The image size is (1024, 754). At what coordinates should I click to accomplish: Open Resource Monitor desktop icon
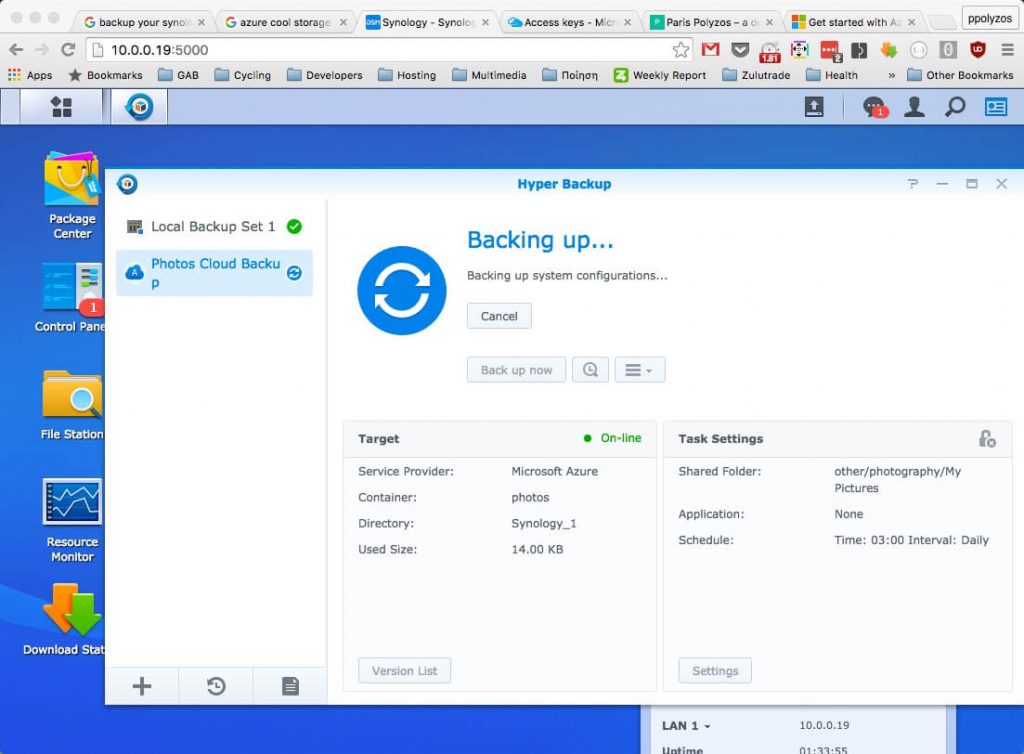pos(72,520)
